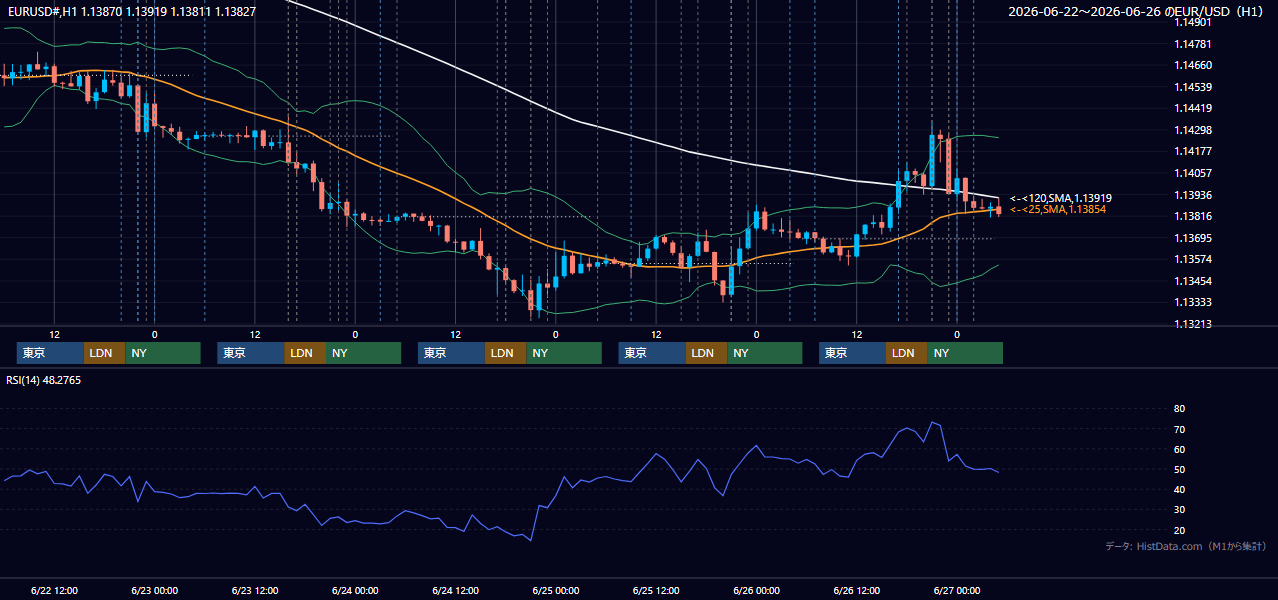Select the 6/23 00:00 time axis label
This screenshot has height=600, width=1278.
click(x=154, y=591)
